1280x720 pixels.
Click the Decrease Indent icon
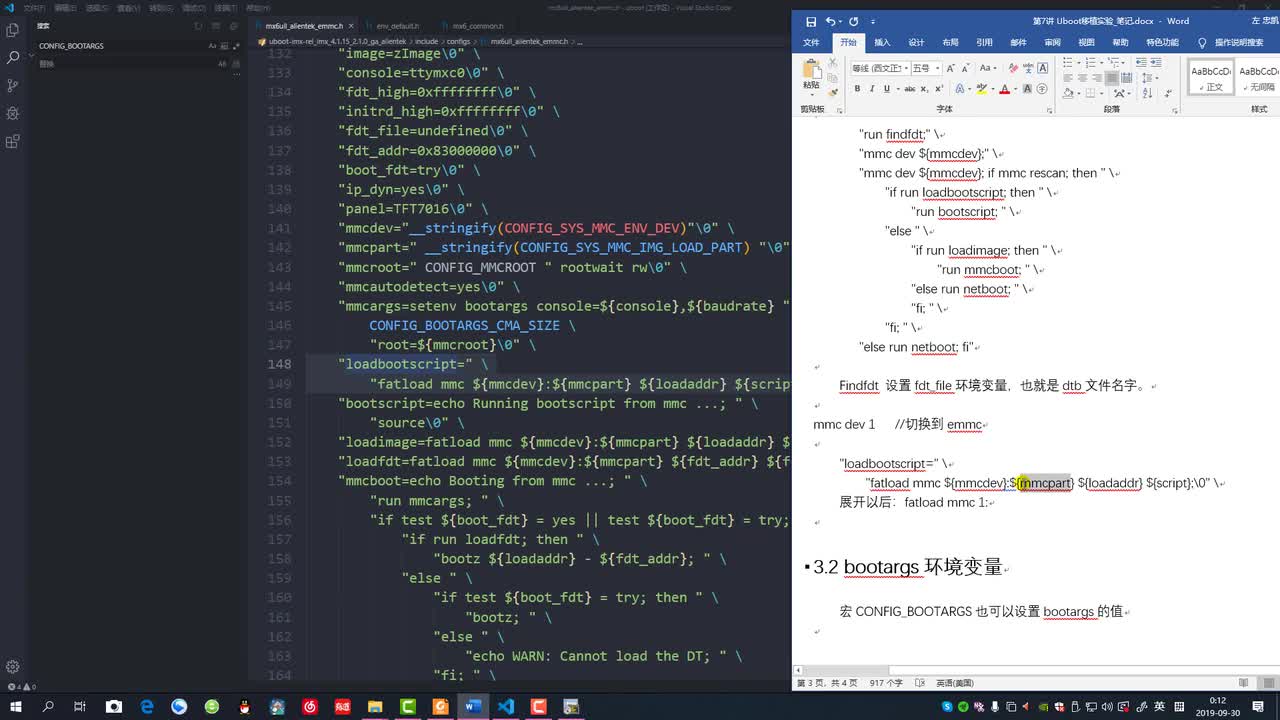(x=1141, y=62)
